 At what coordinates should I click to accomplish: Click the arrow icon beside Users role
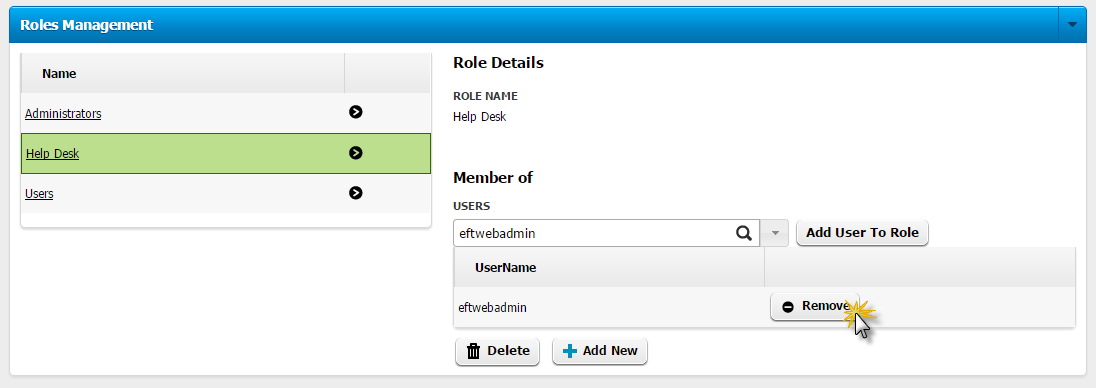(x=356, y=192)
